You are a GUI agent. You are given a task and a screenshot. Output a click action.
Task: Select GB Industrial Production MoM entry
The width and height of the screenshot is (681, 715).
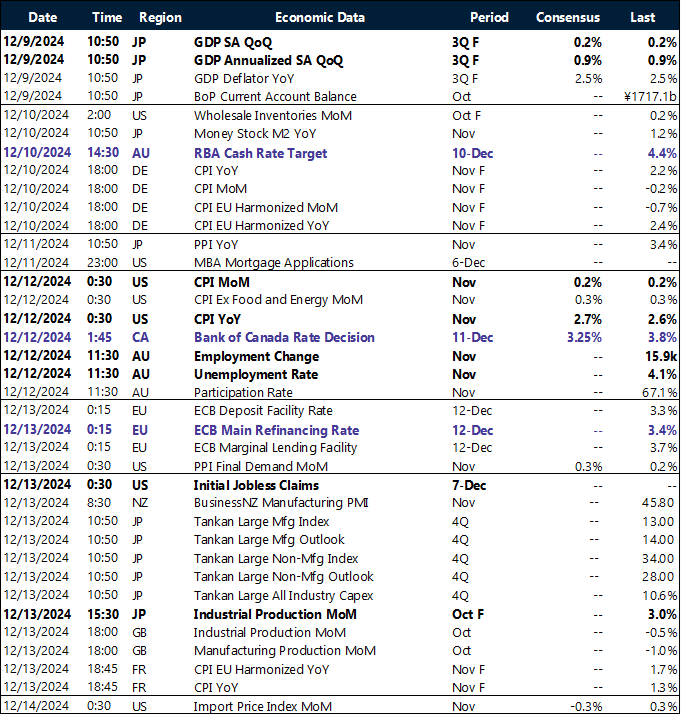pos(270,632)
